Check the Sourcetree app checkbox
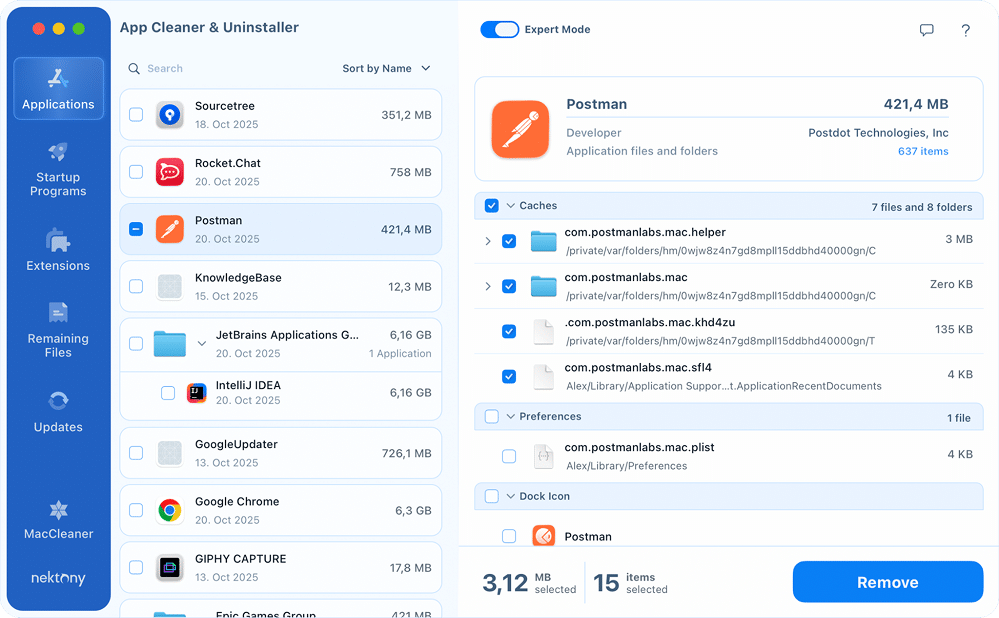The height and width of the screenshot is (618, 999). [x=136, y=115]
